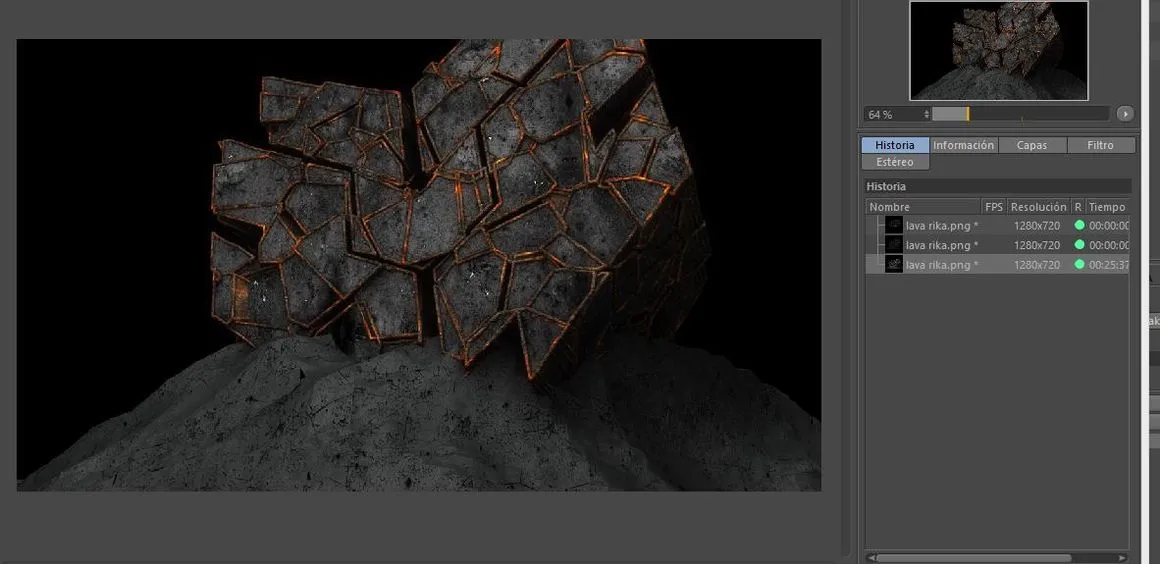Click green status dot in second history row
This screenshot has height=564, width=1160.
[x=1079, y=245]
